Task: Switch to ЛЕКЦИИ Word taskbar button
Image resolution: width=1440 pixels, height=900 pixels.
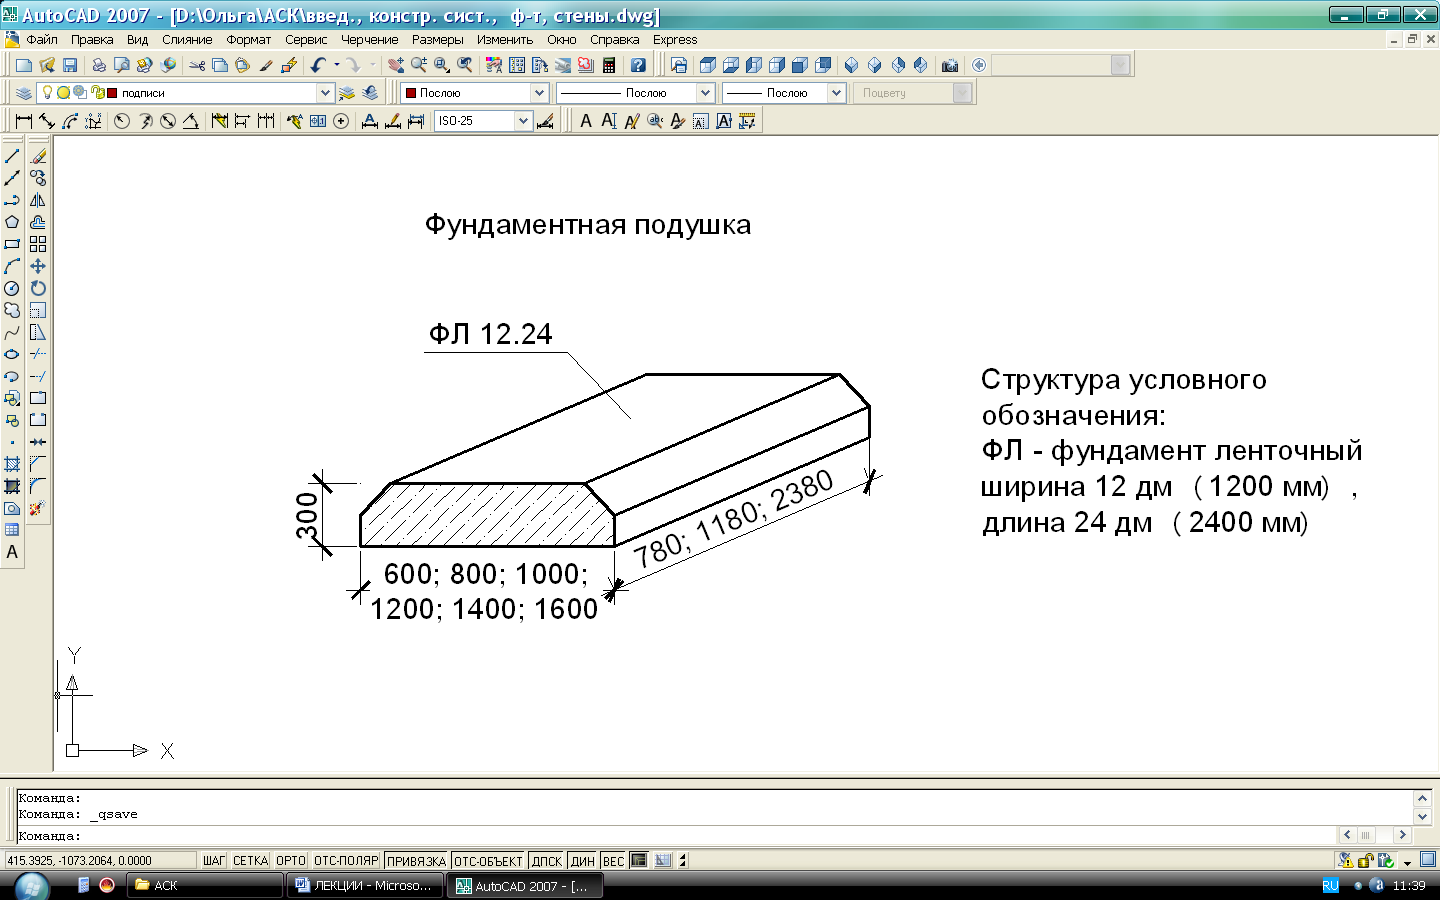Action: pyautogui.click(x=365, y=886)
